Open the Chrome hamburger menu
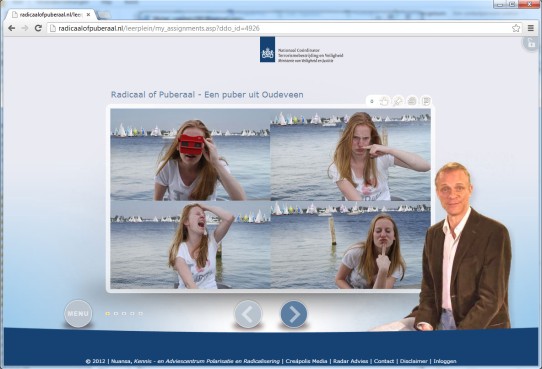 531,28
